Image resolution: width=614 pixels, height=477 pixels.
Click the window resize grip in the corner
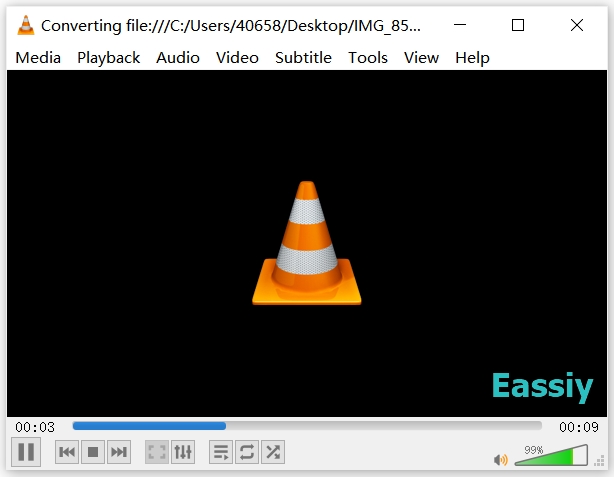(x=599, y=461)
